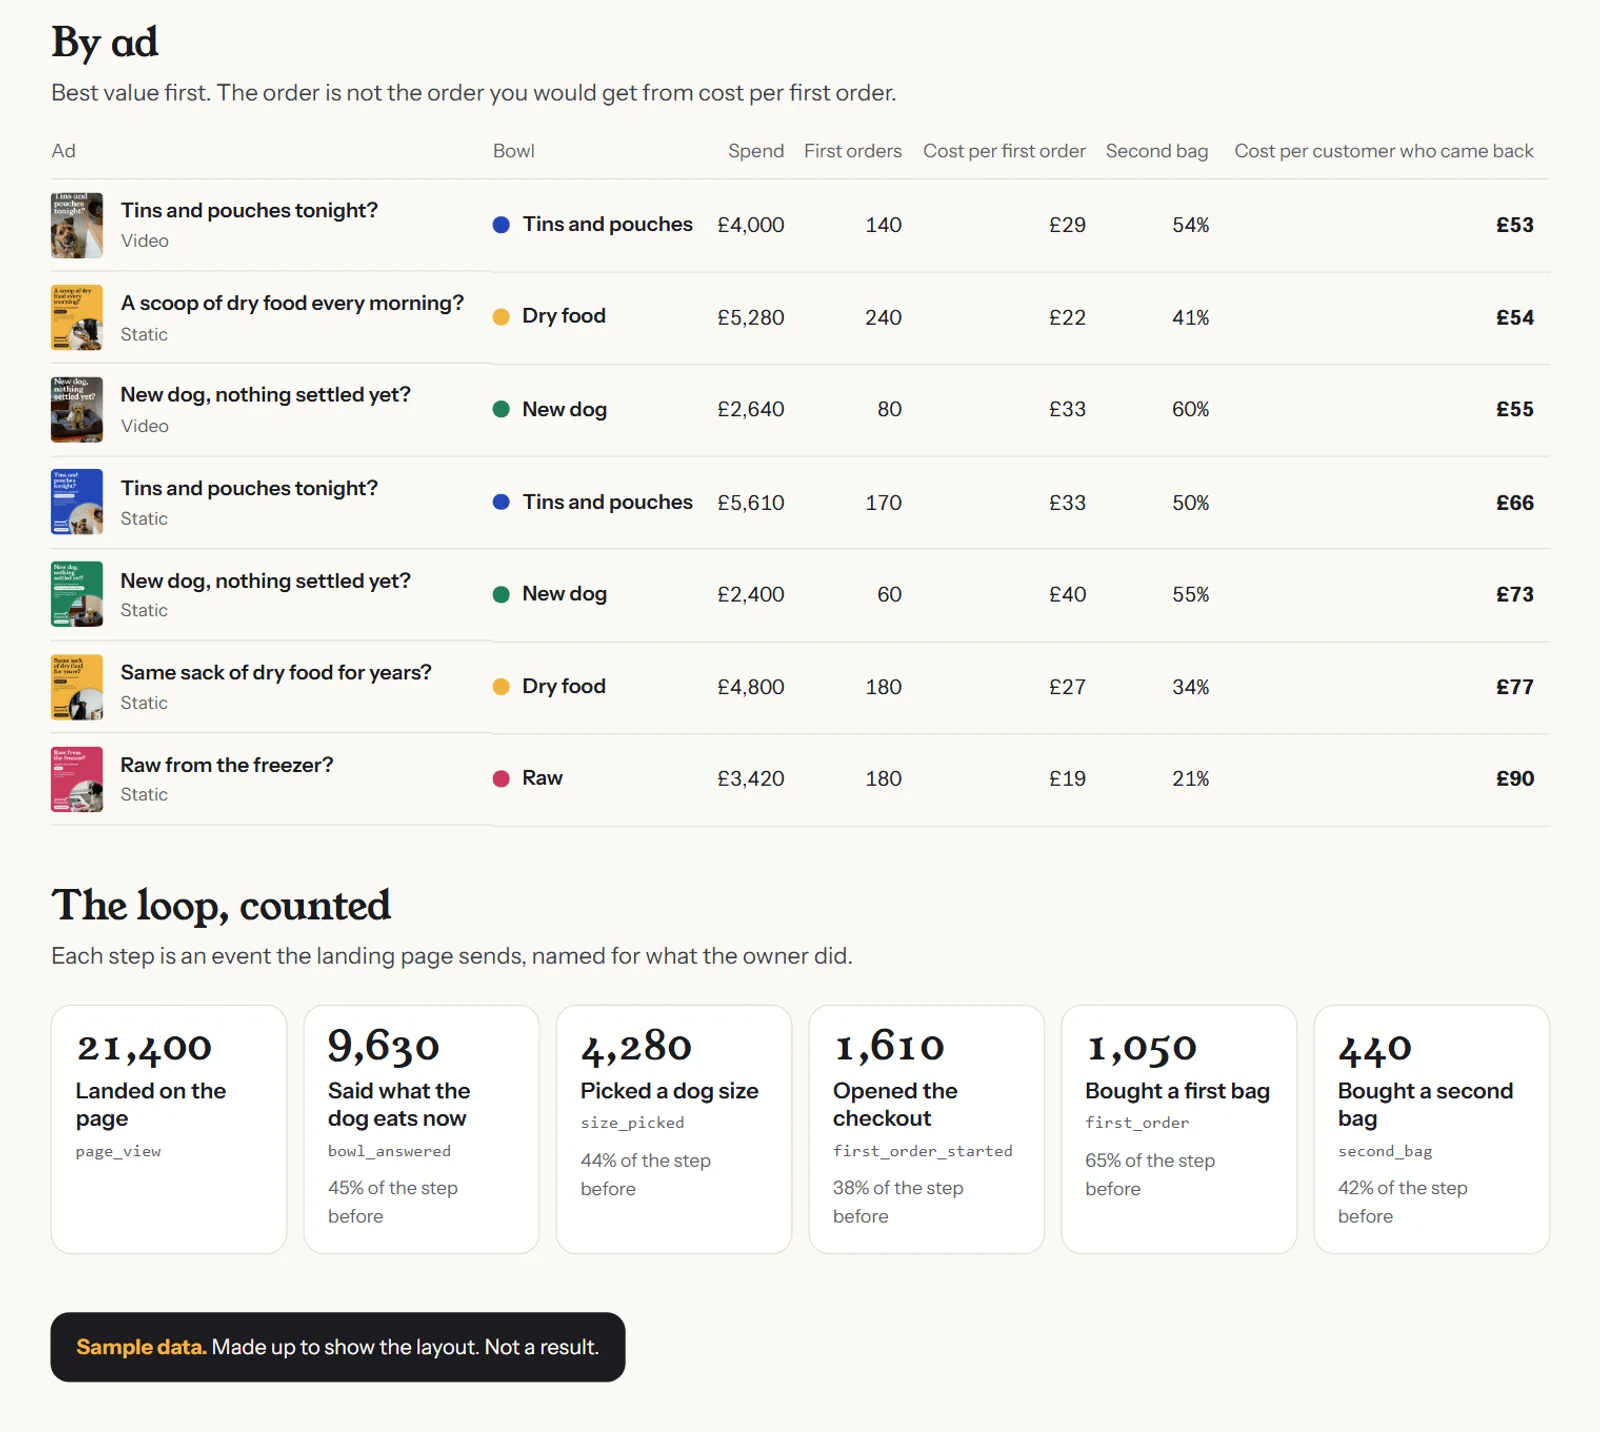Open the 'A scoop of dry food every morning?' thumbnail

(77, 318)
